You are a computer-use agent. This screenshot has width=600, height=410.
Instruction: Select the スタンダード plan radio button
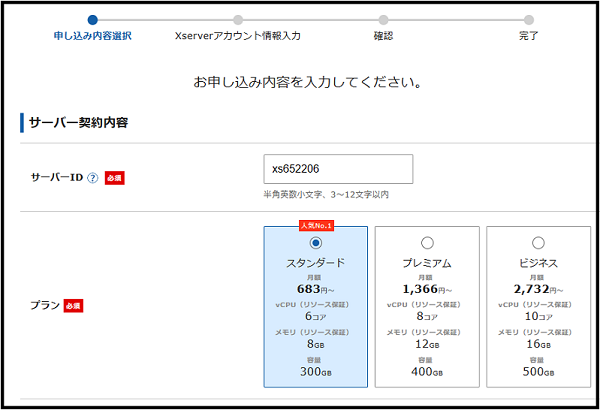(315, 243)
